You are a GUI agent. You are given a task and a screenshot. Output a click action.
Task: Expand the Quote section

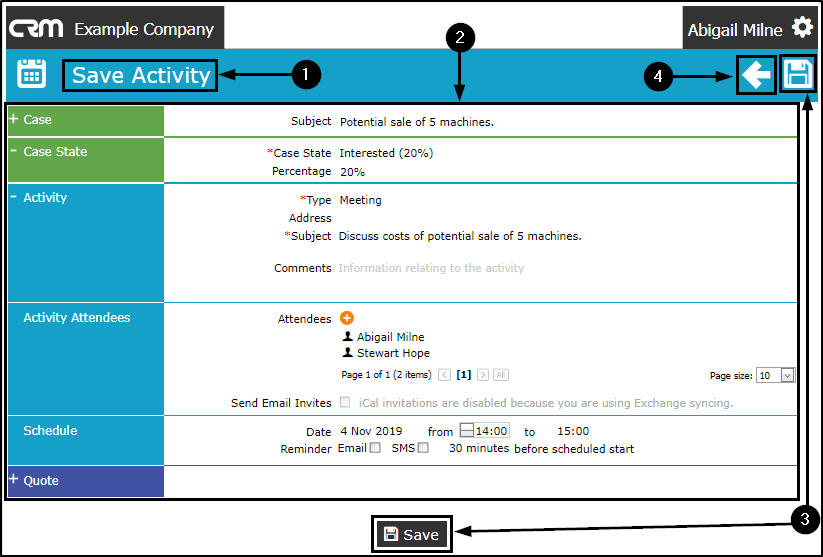point(14,480)
